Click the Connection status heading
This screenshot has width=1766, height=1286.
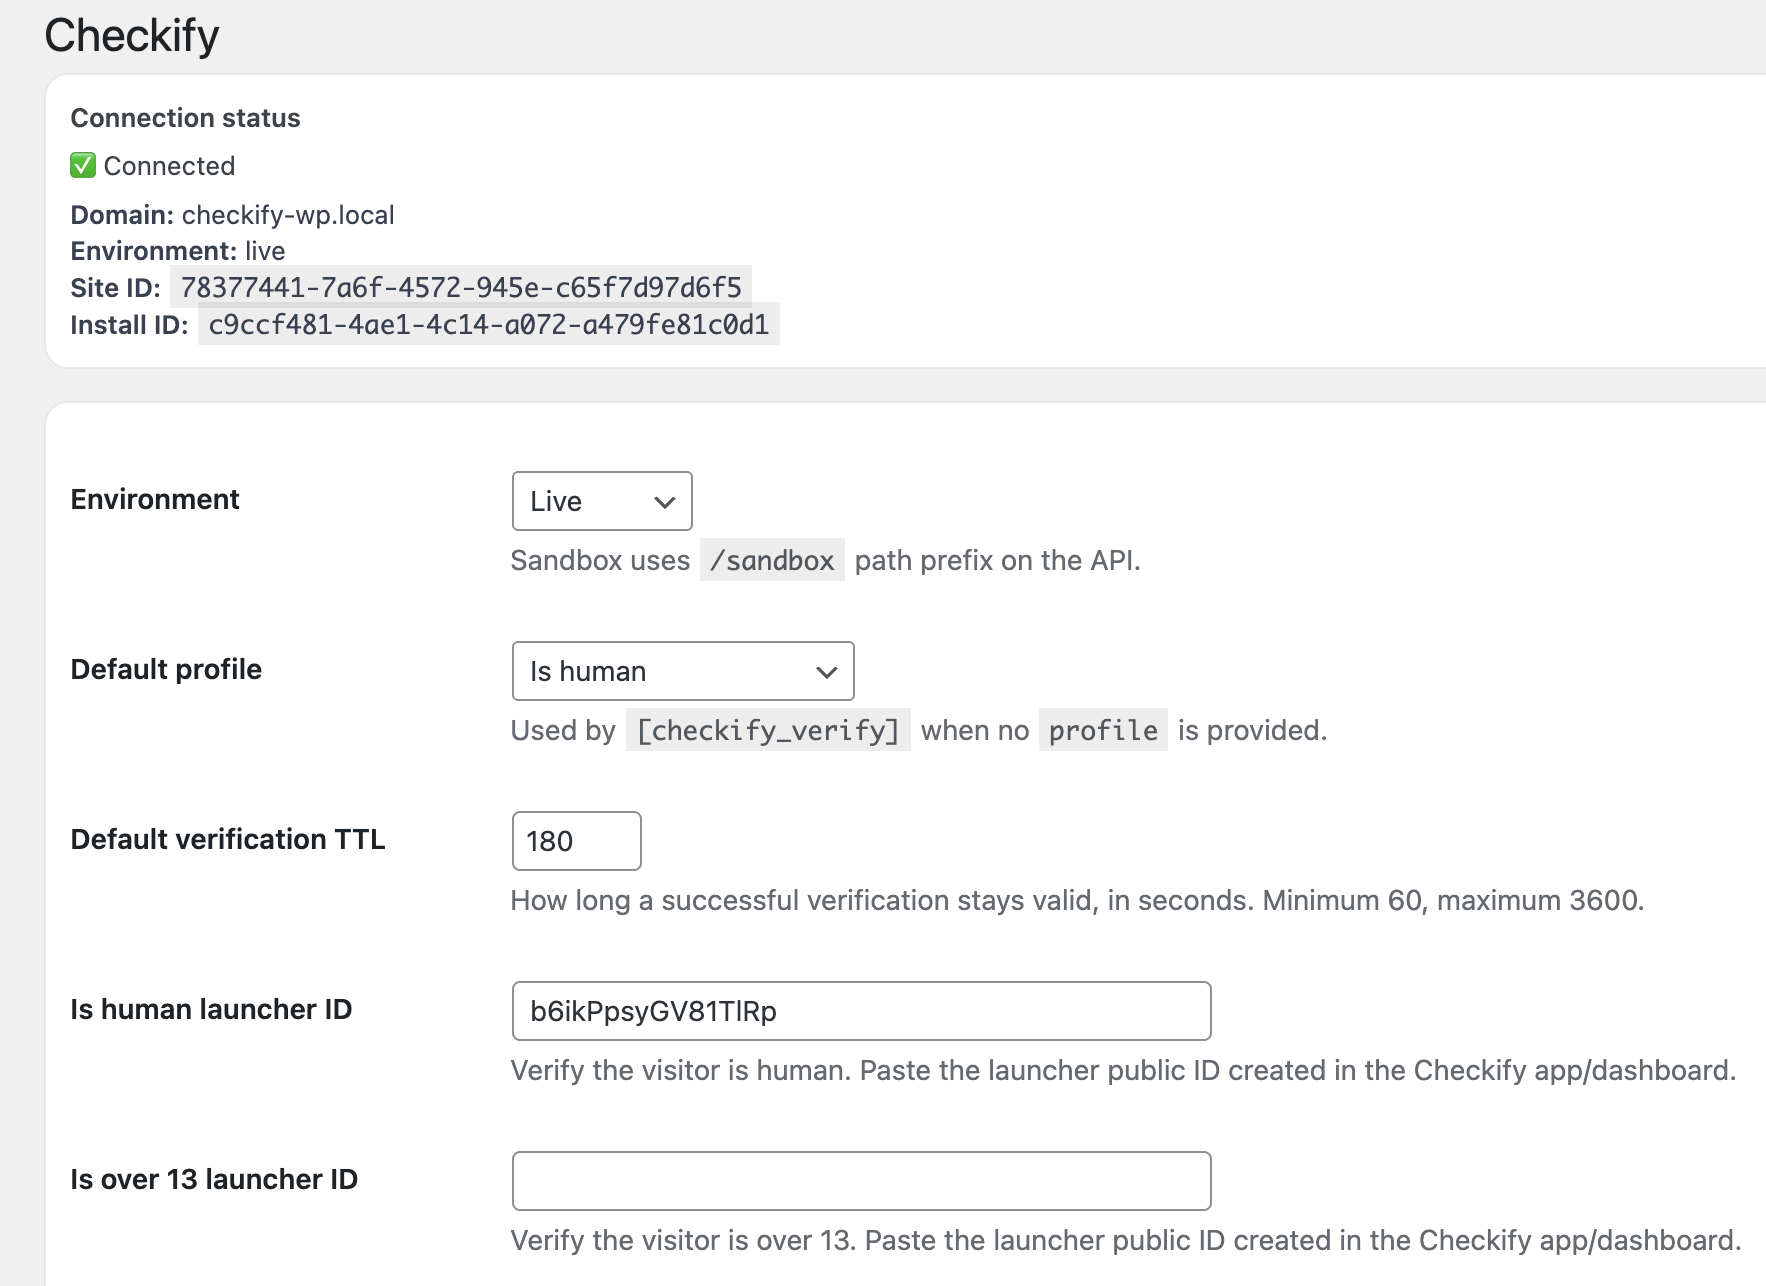pyautogui.click(x=185, y=118)
